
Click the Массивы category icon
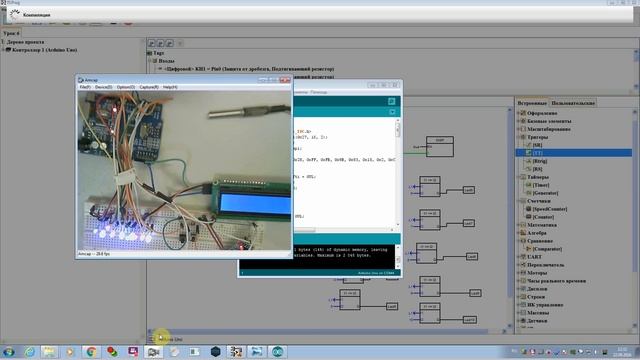tap(523, 313)
